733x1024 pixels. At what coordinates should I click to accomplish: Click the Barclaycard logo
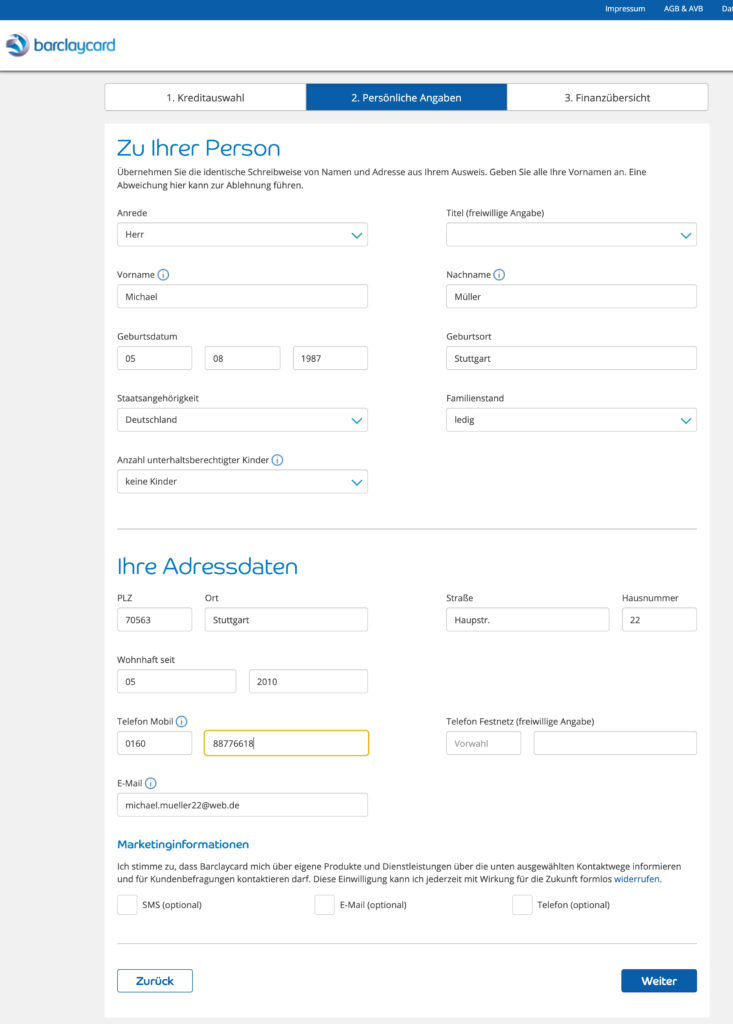click(x=60, y=45)
